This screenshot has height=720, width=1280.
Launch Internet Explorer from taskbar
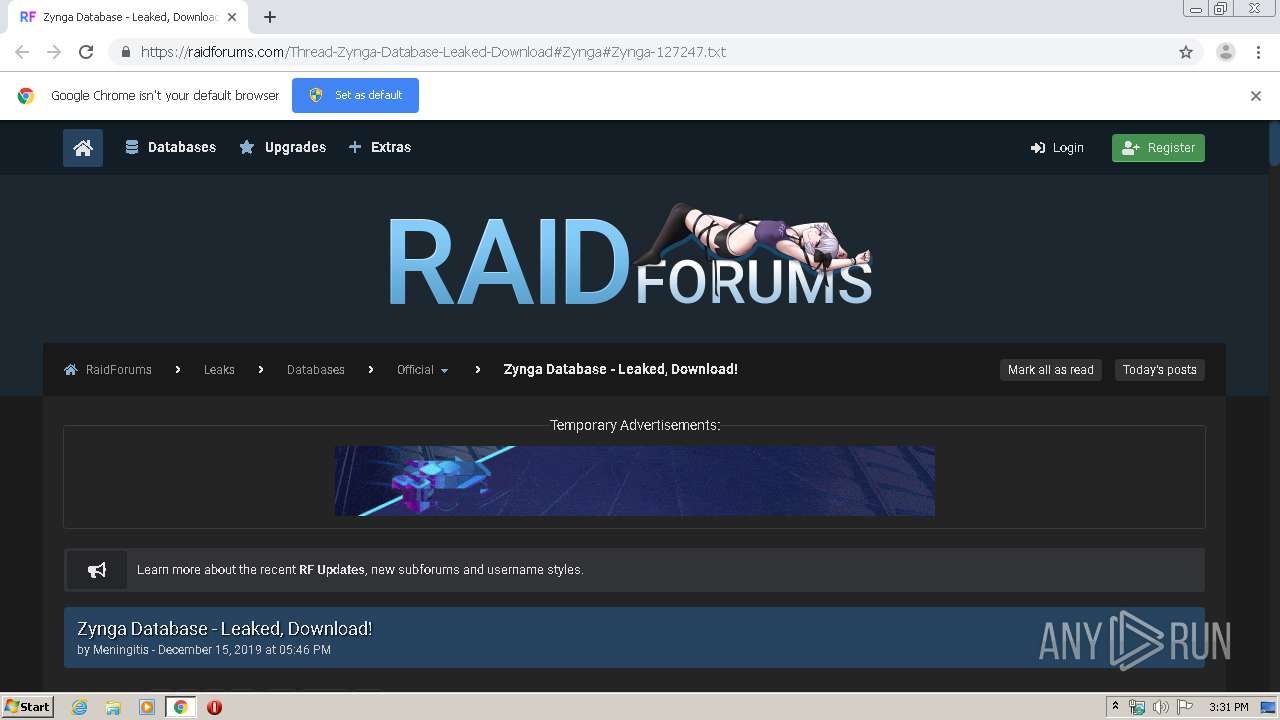(x=80, y=707)
